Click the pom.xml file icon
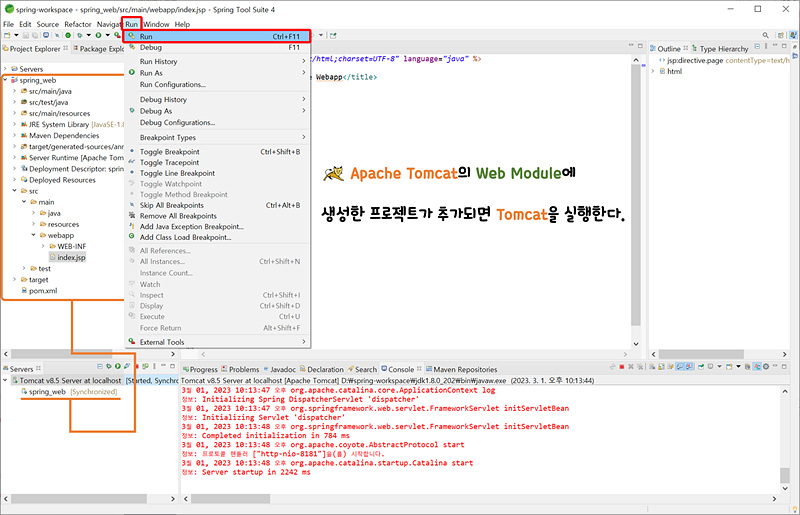The height and width of the screenshot is (515, 800). 24,290
